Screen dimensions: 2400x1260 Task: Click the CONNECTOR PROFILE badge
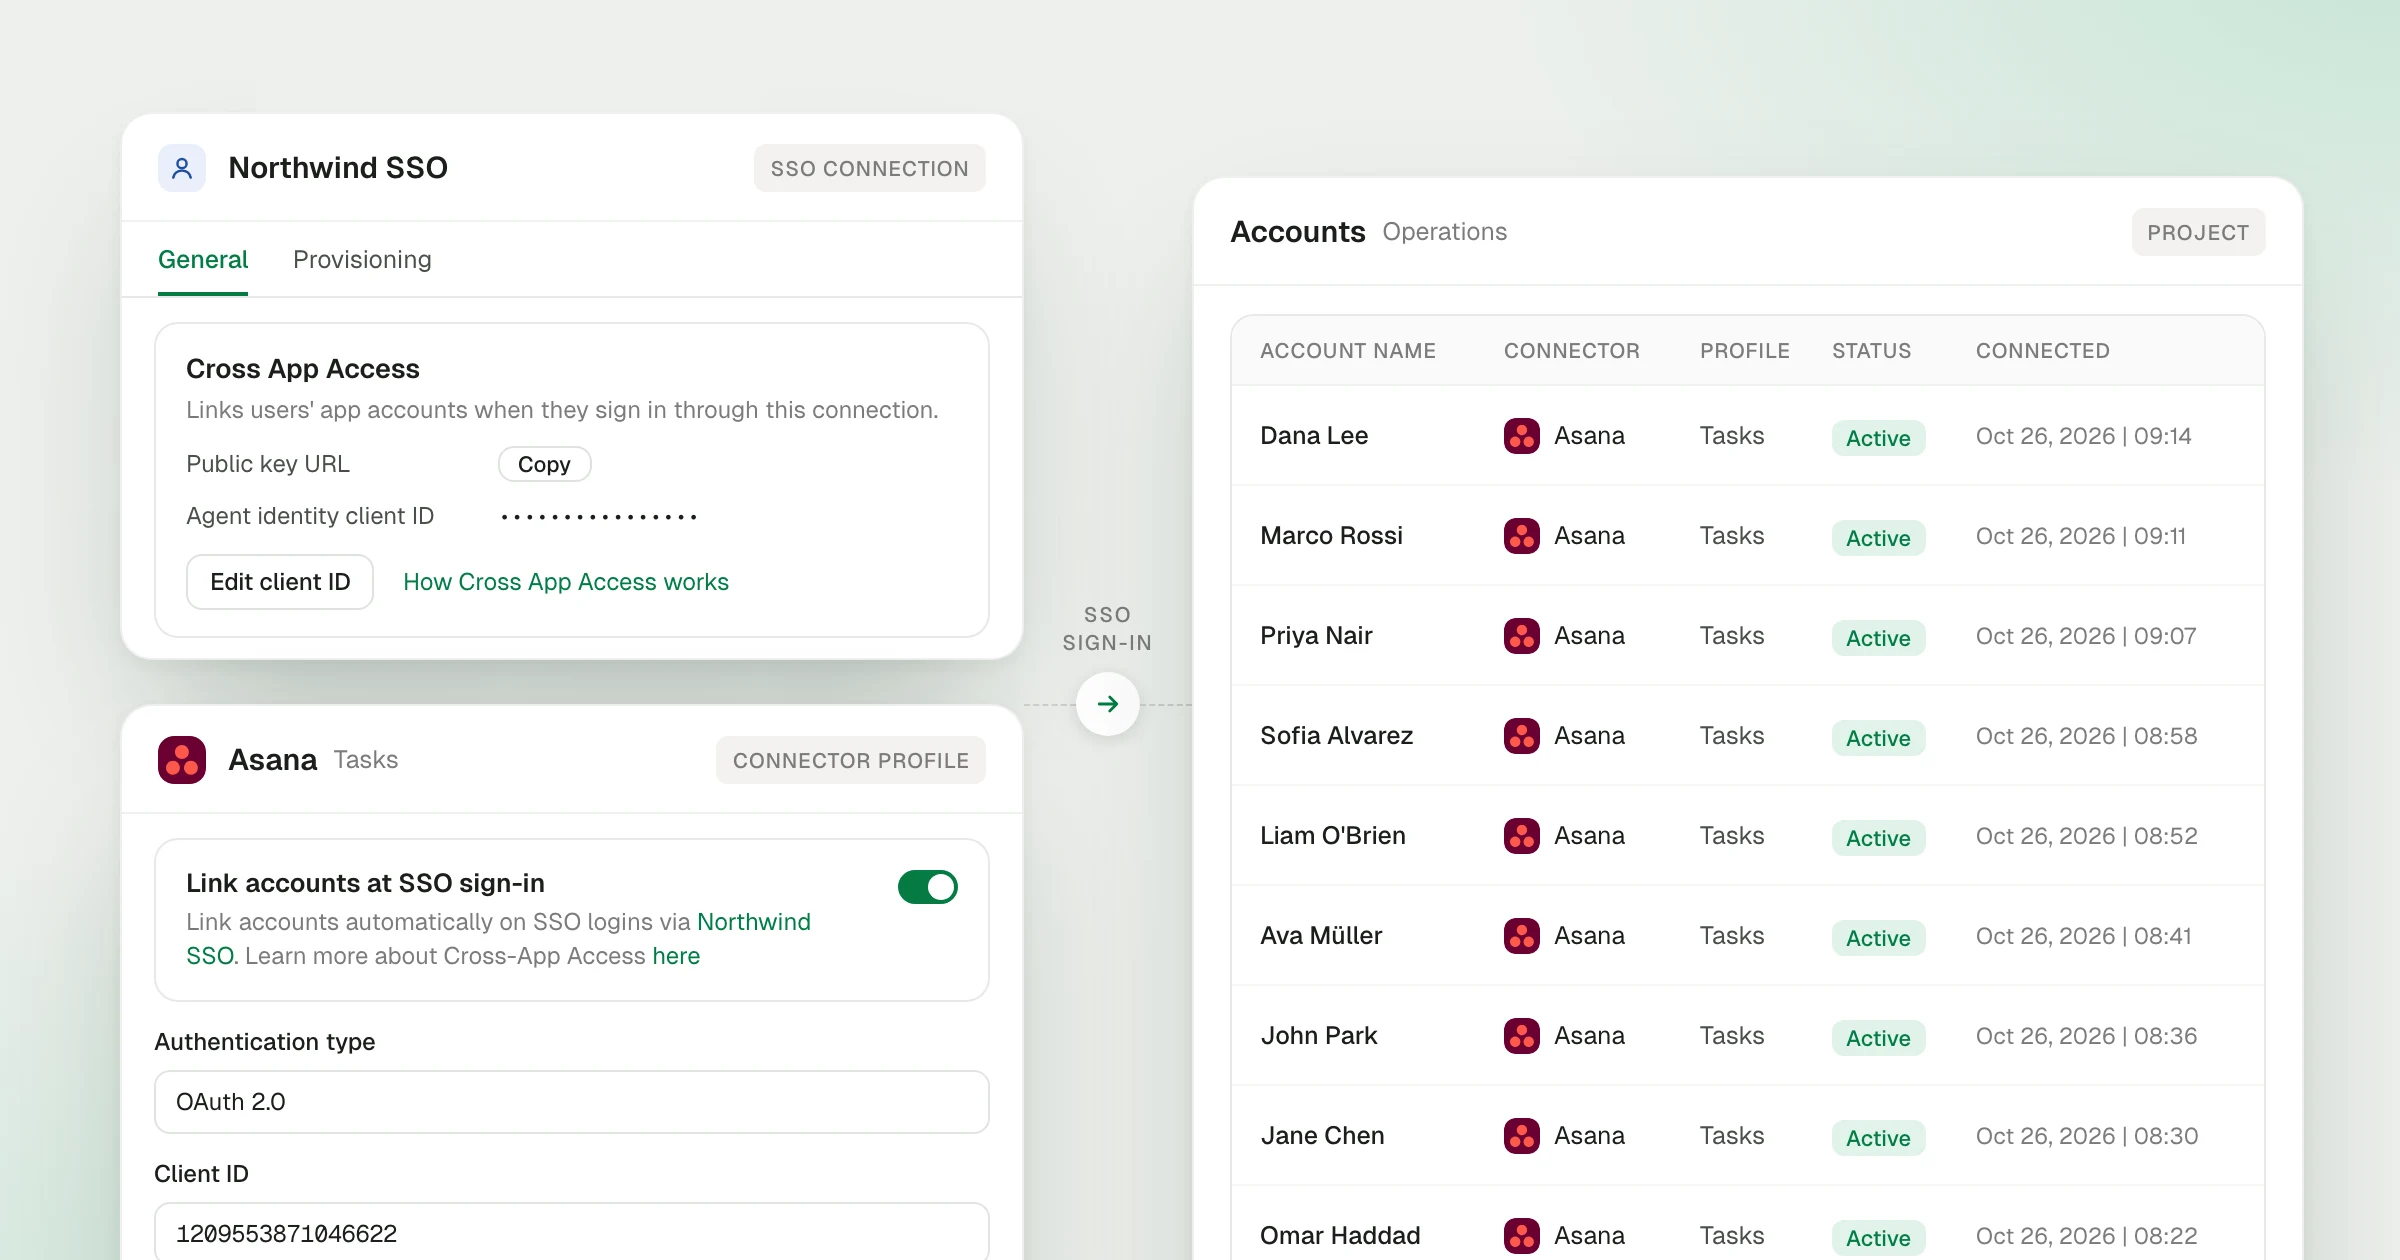click(851, 760)
